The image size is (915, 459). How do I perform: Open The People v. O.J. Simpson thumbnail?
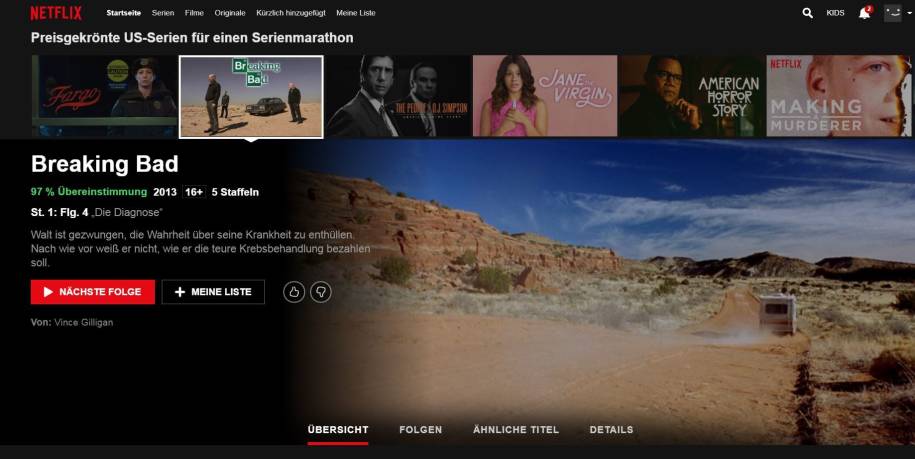398,96
